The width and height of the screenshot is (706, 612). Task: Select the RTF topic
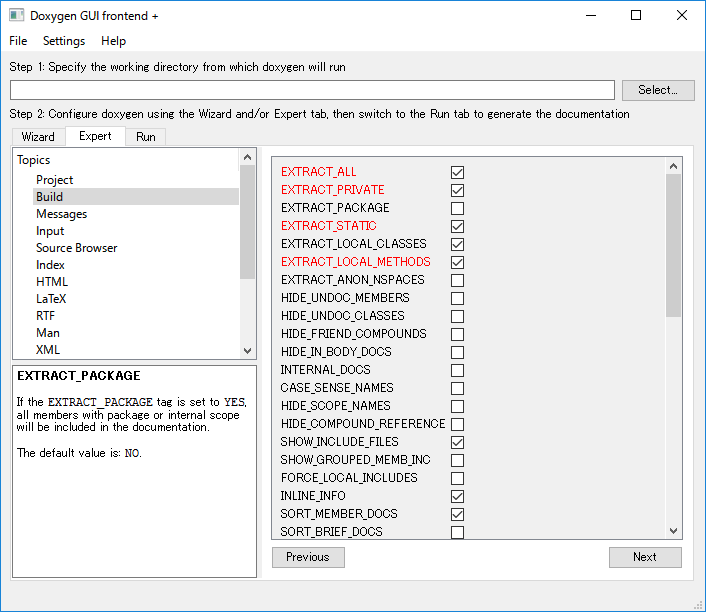click(x=45, y=316)
